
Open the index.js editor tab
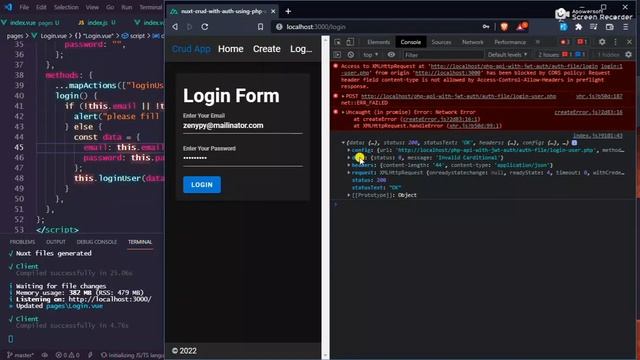click(97, 22)
